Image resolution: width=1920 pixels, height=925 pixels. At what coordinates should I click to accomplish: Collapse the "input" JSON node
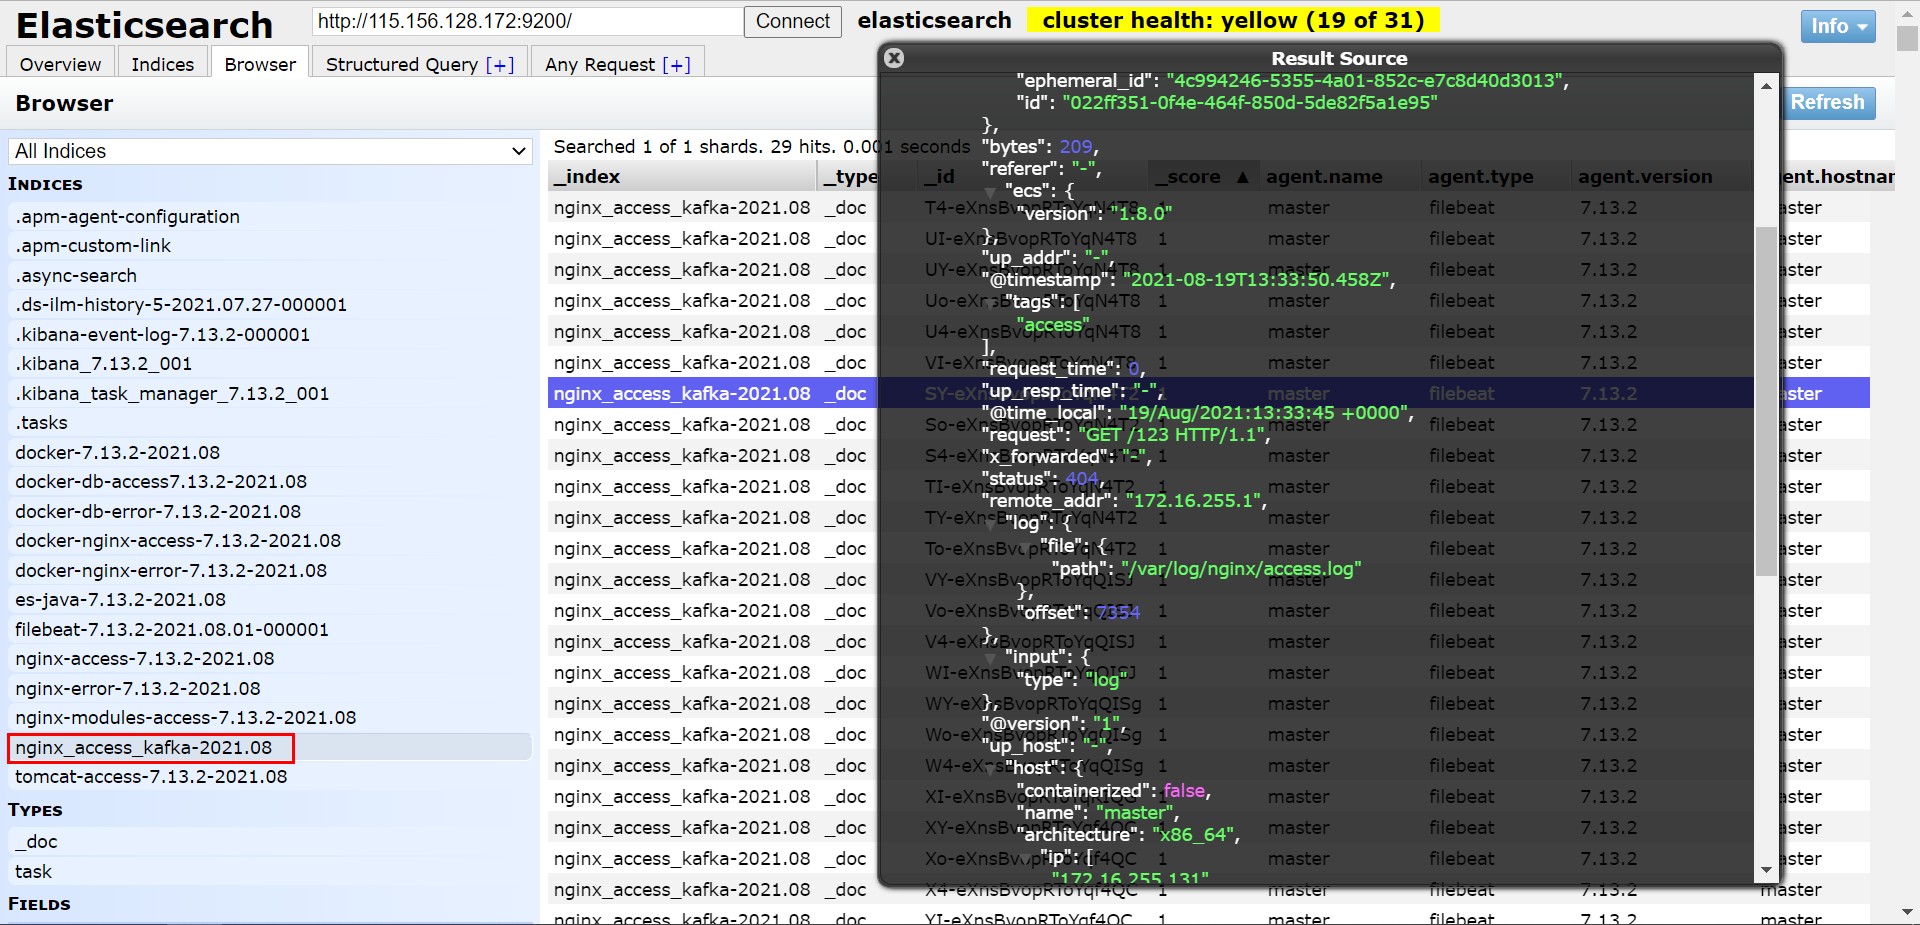(990, 657)
